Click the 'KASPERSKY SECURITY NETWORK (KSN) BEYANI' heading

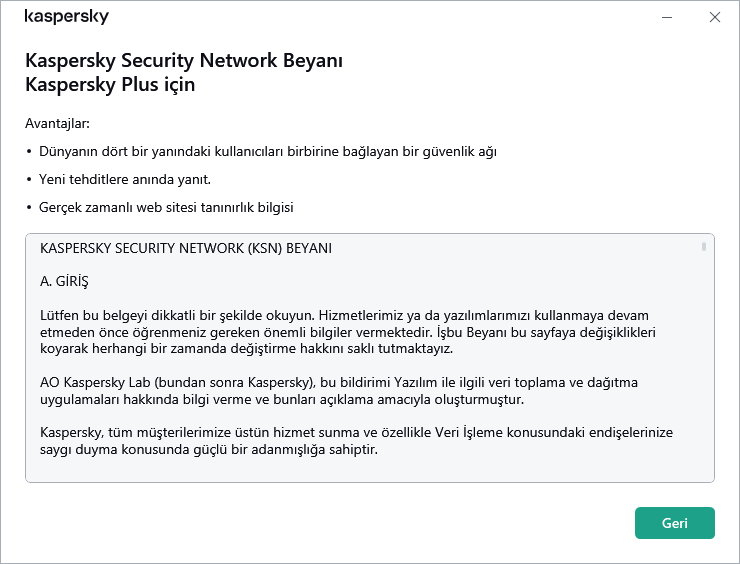[186, 247]
